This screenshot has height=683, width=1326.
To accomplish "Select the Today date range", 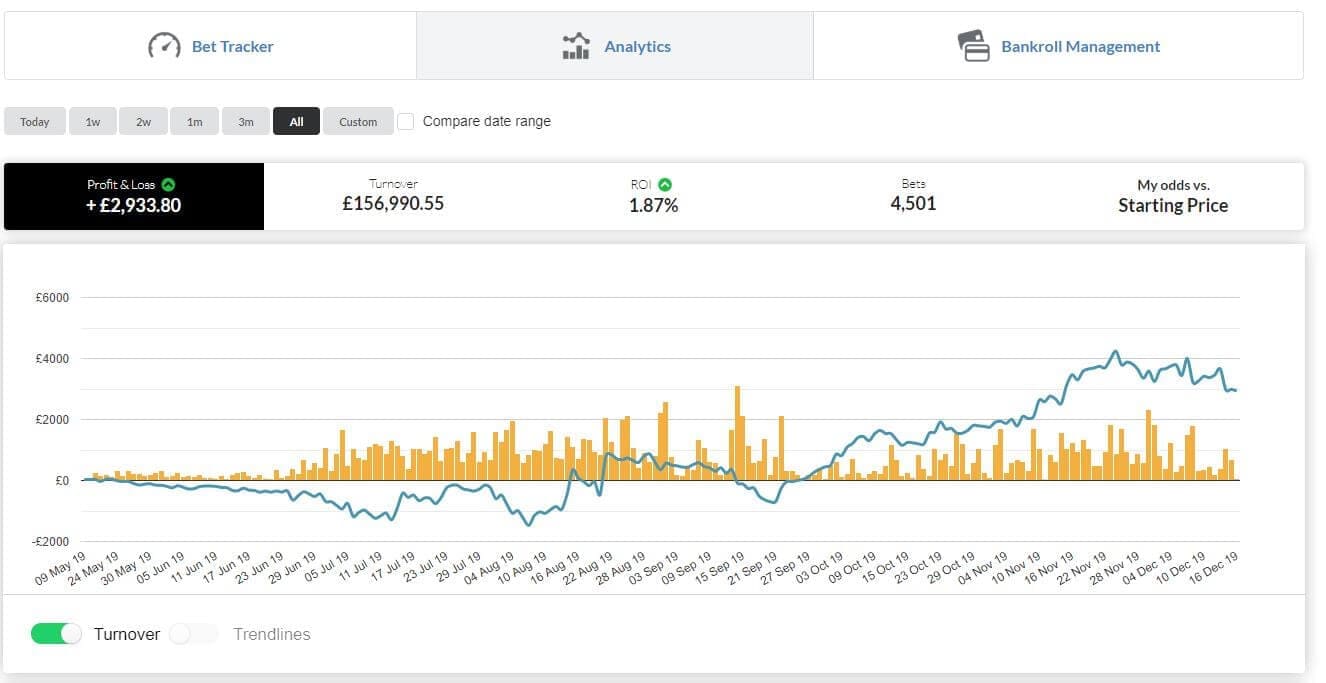I will 35,121.
